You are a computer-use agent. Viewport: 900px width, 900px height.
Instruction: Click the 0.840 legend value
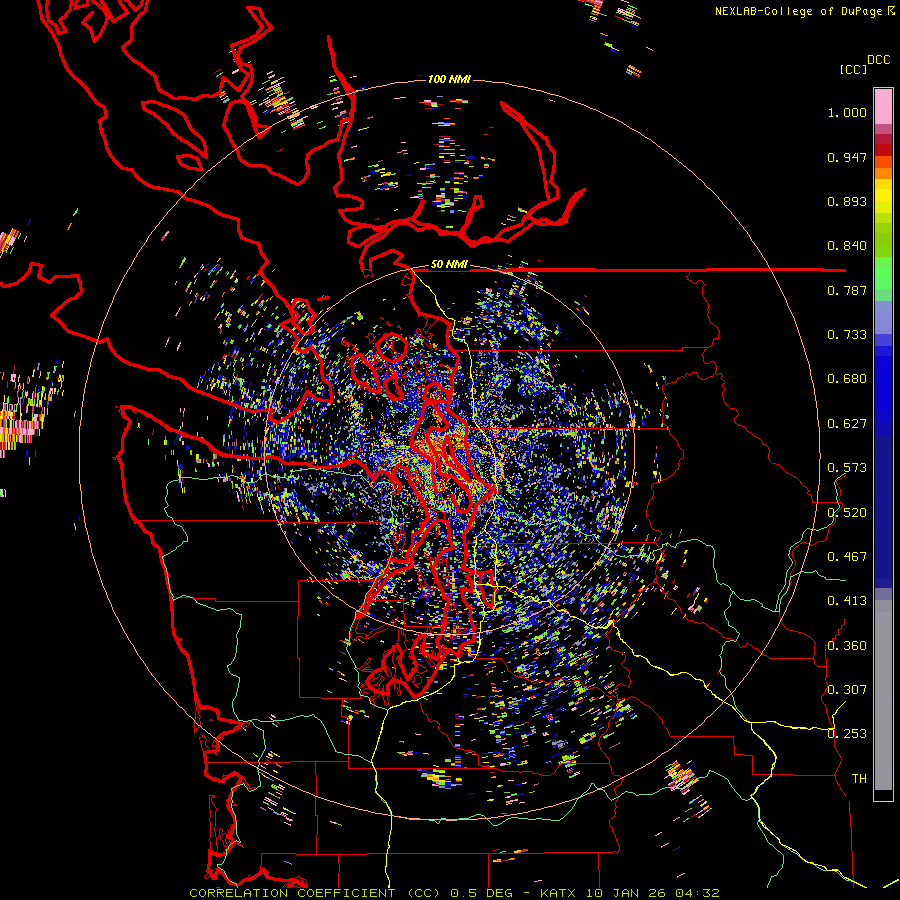click(847, 246)
